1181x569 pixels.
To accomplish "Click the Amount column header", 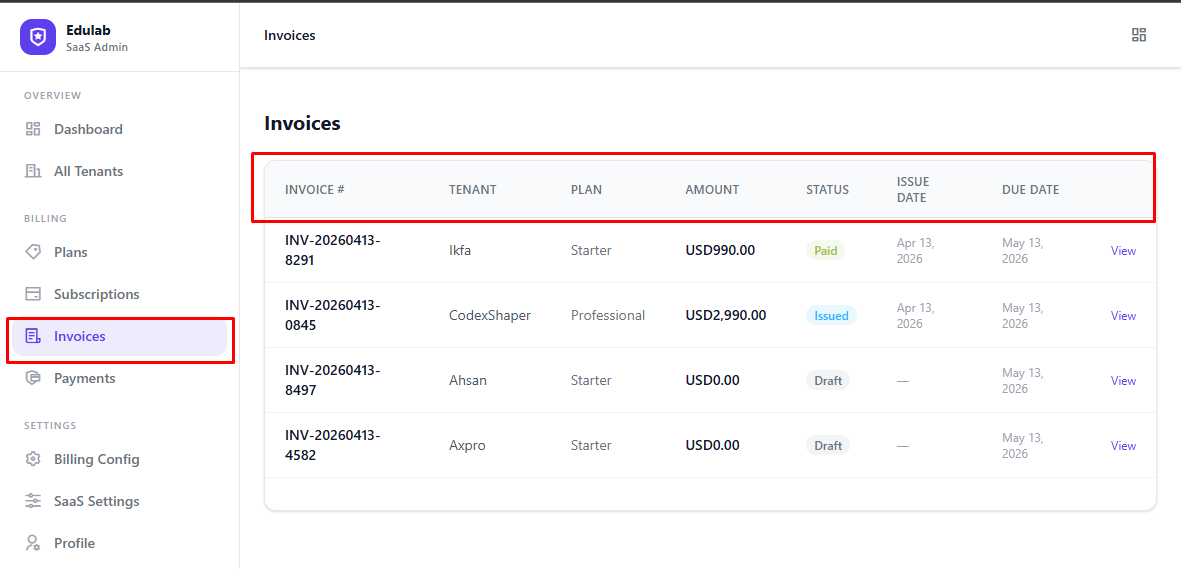I will 712,190.
